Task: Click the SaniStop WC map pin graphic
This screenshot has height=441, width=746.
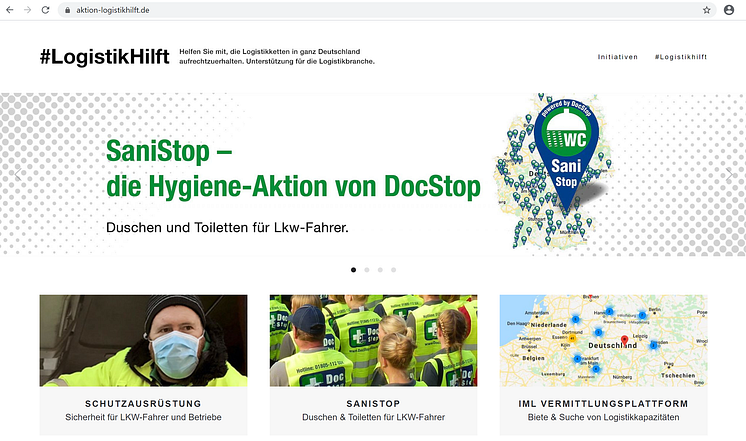Action: [566, 157]
